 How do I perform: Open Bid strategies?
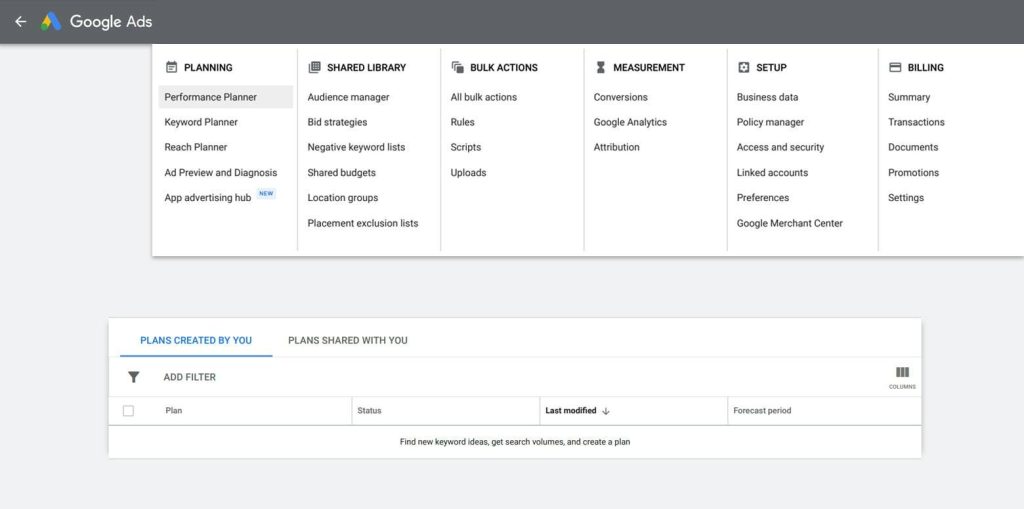click(x=337, y=122)
